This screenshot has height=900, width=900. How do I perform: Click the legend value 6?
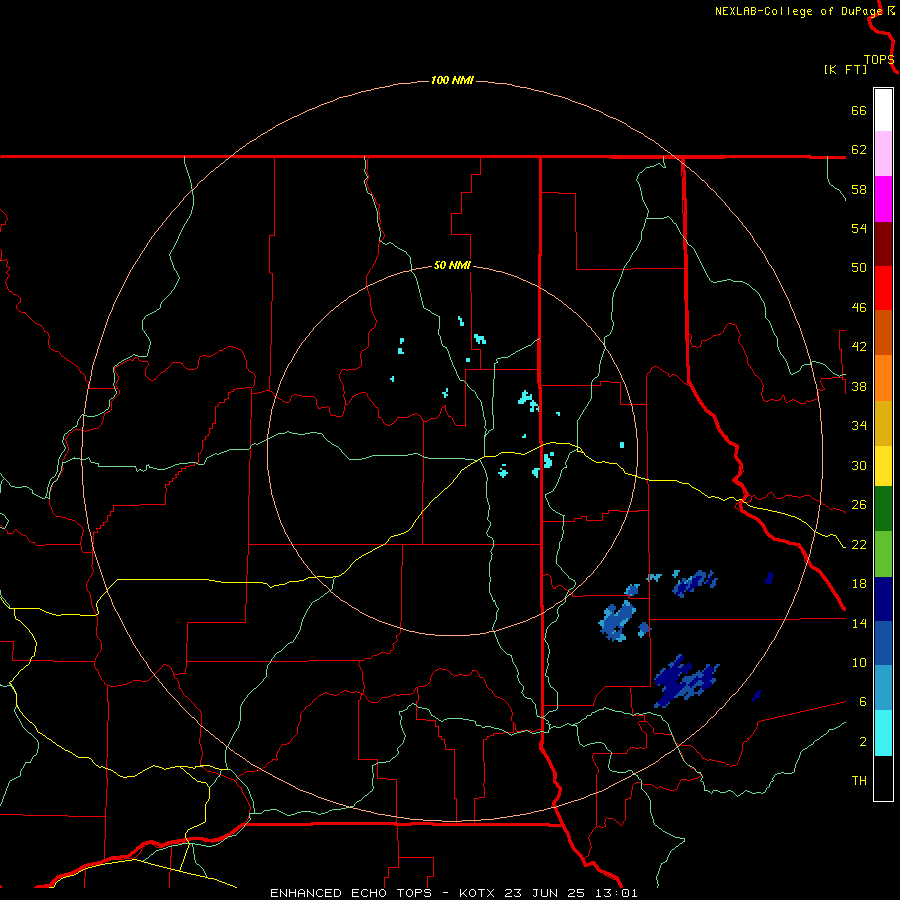click(863, 702)
